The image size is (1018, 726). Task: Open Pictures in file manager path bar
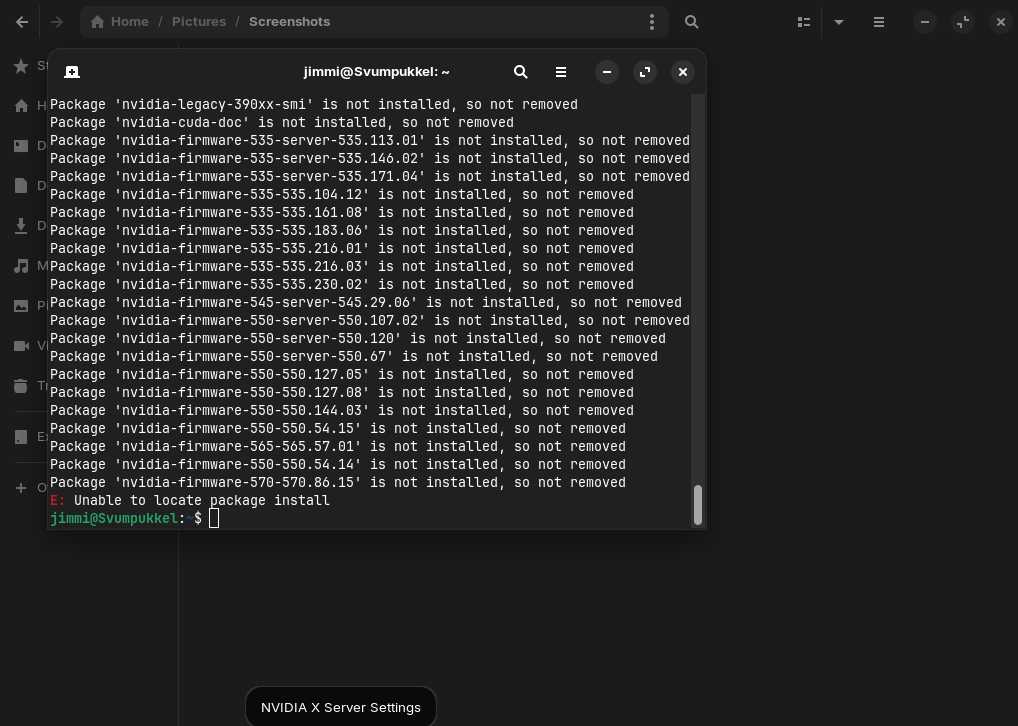[x=199, y=21]
